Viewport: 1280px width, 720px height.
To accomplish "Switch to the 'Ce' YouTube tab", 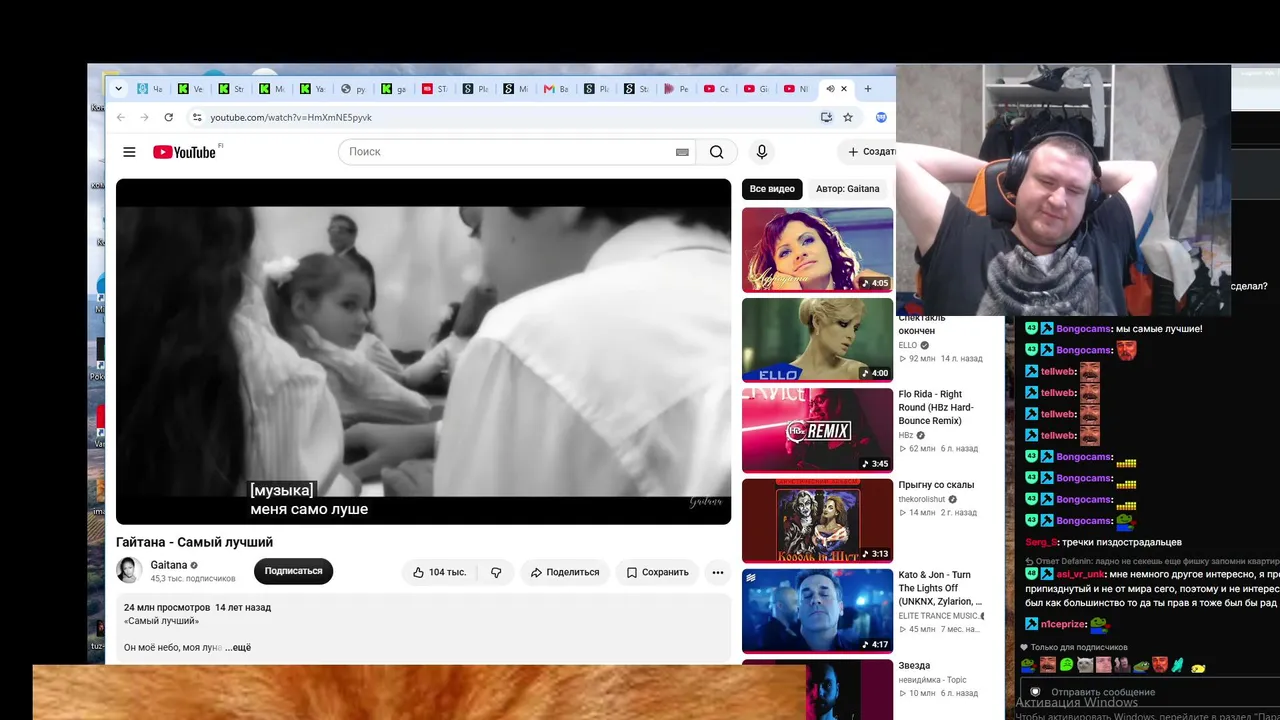I will (717, 89).
